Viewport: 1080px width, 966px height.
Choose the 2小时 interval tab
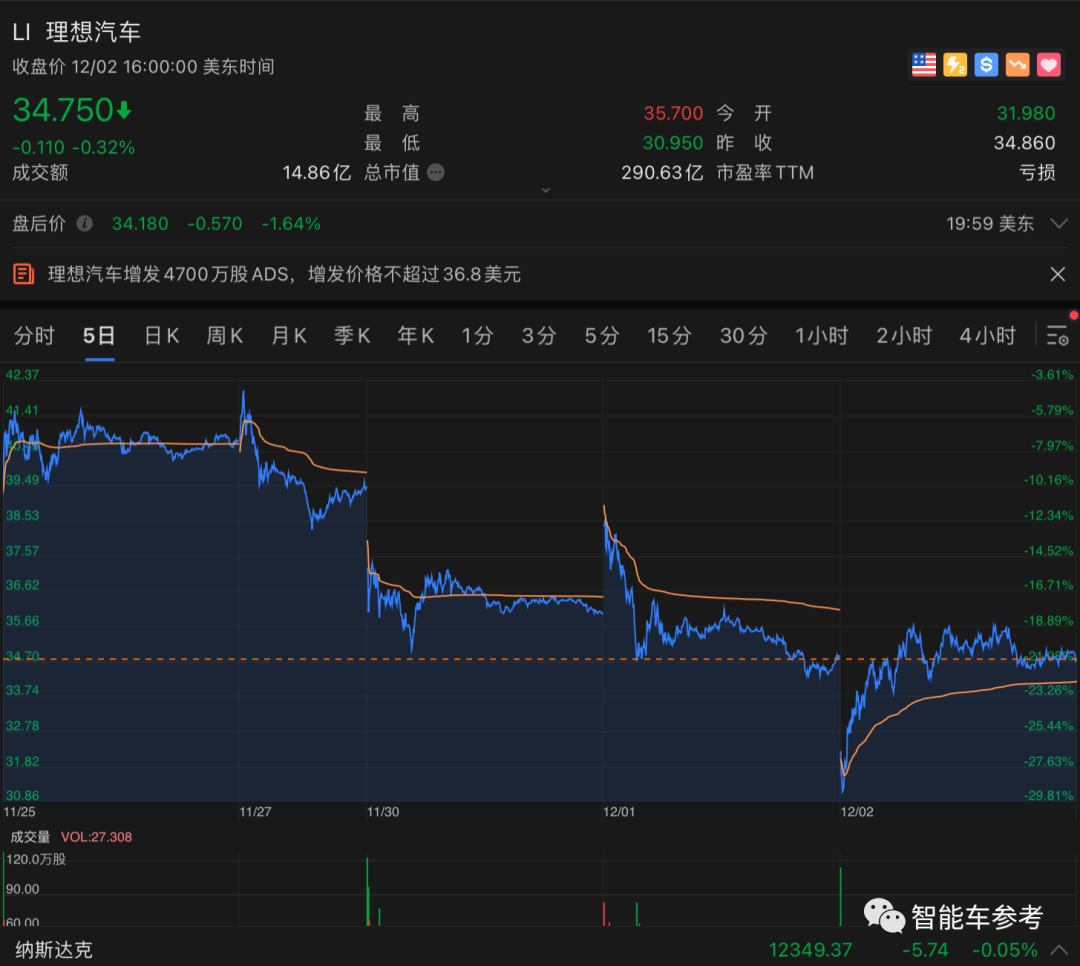click(x=904, y=336)
